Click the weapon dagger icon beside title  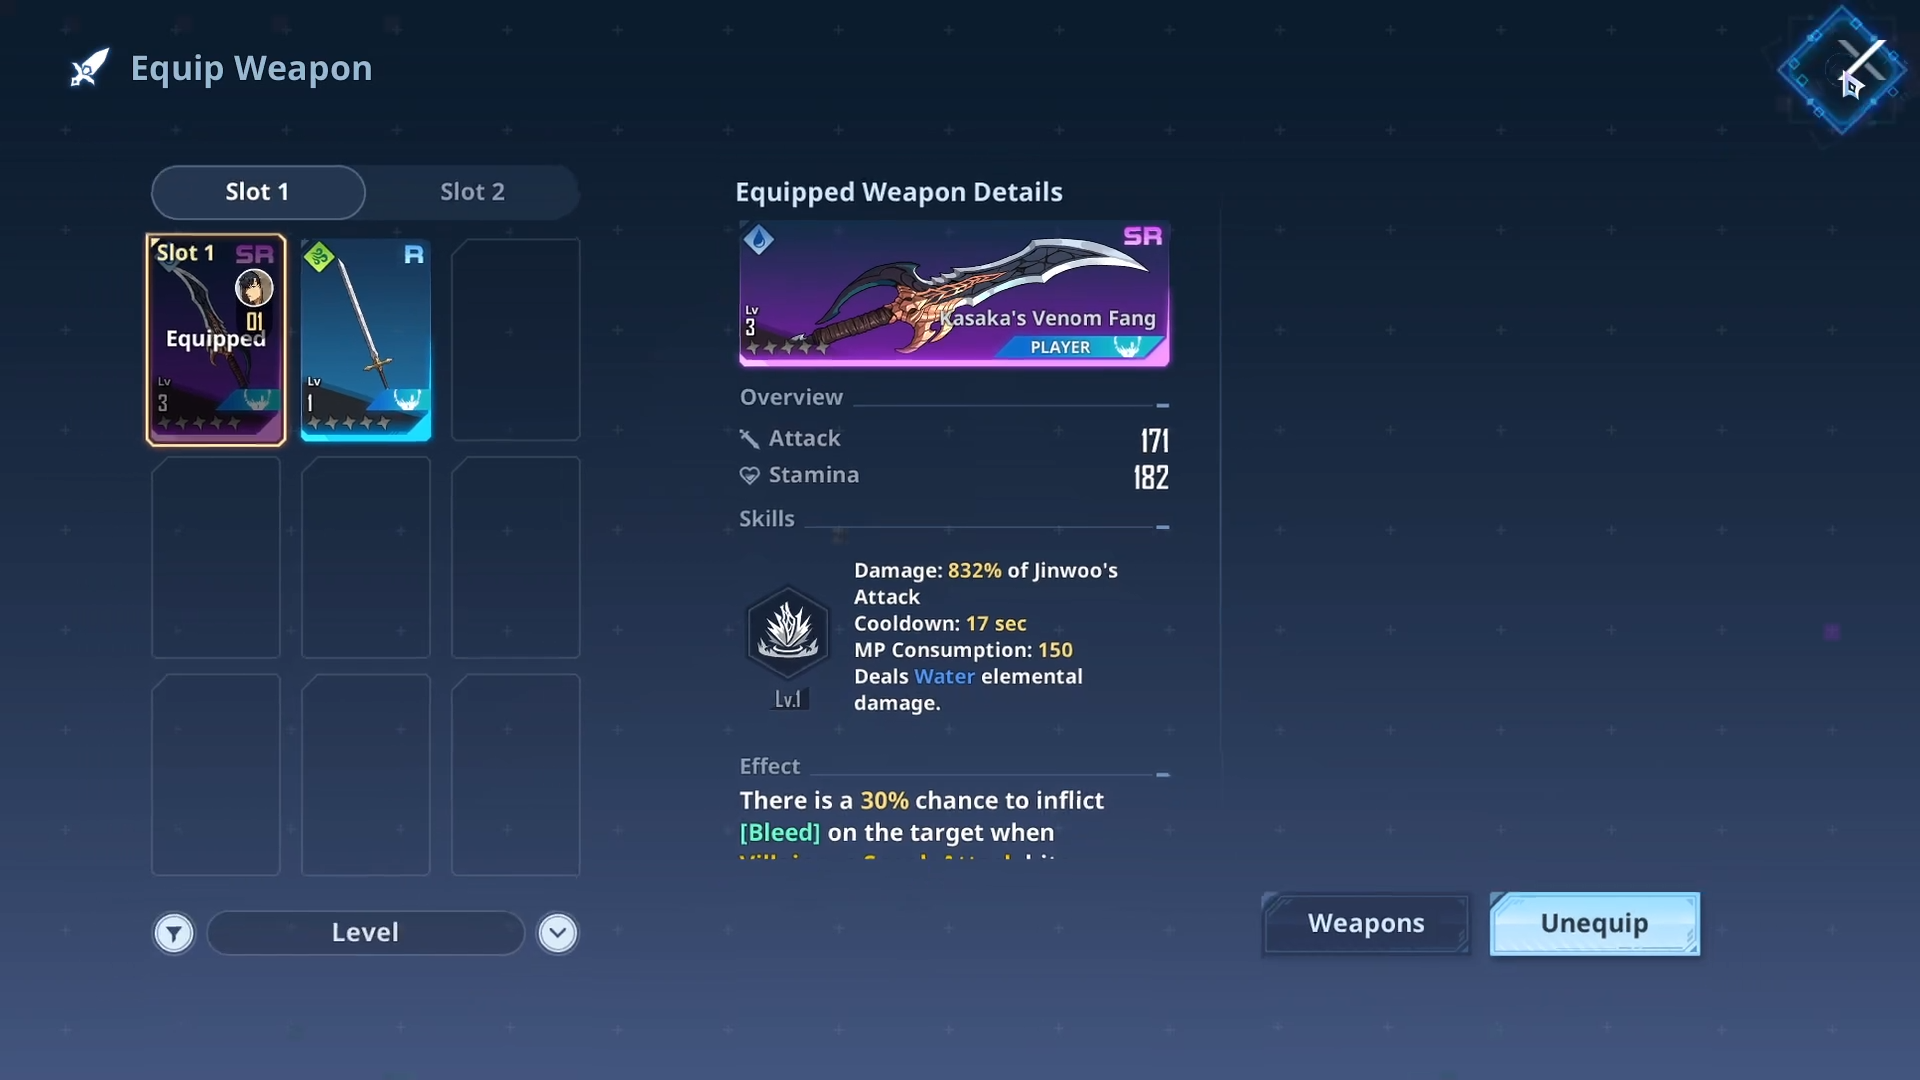[89, 69]
